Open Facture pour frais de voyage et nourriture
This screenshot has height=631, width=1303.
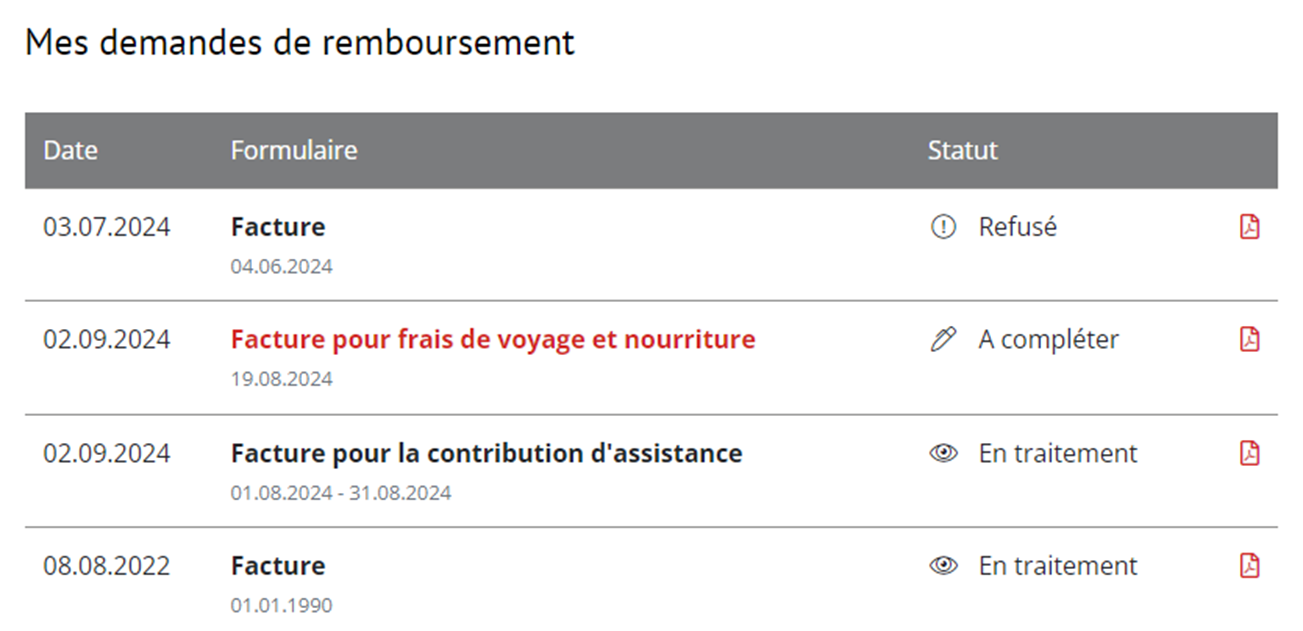click(493, 340)
